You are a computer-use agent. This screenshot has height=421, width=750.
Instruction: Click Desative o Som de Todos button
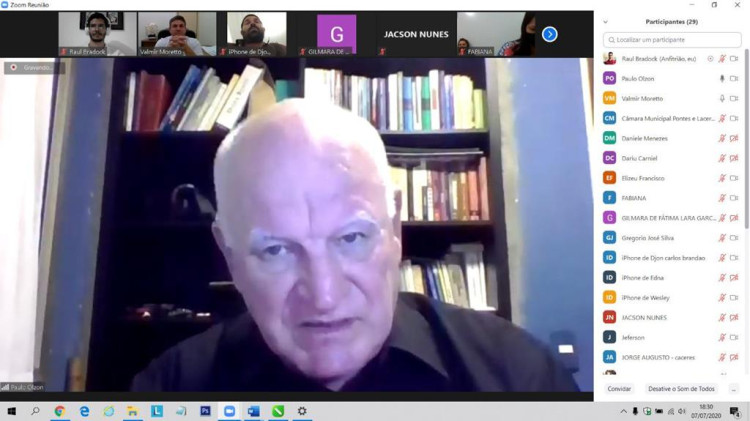681,389
